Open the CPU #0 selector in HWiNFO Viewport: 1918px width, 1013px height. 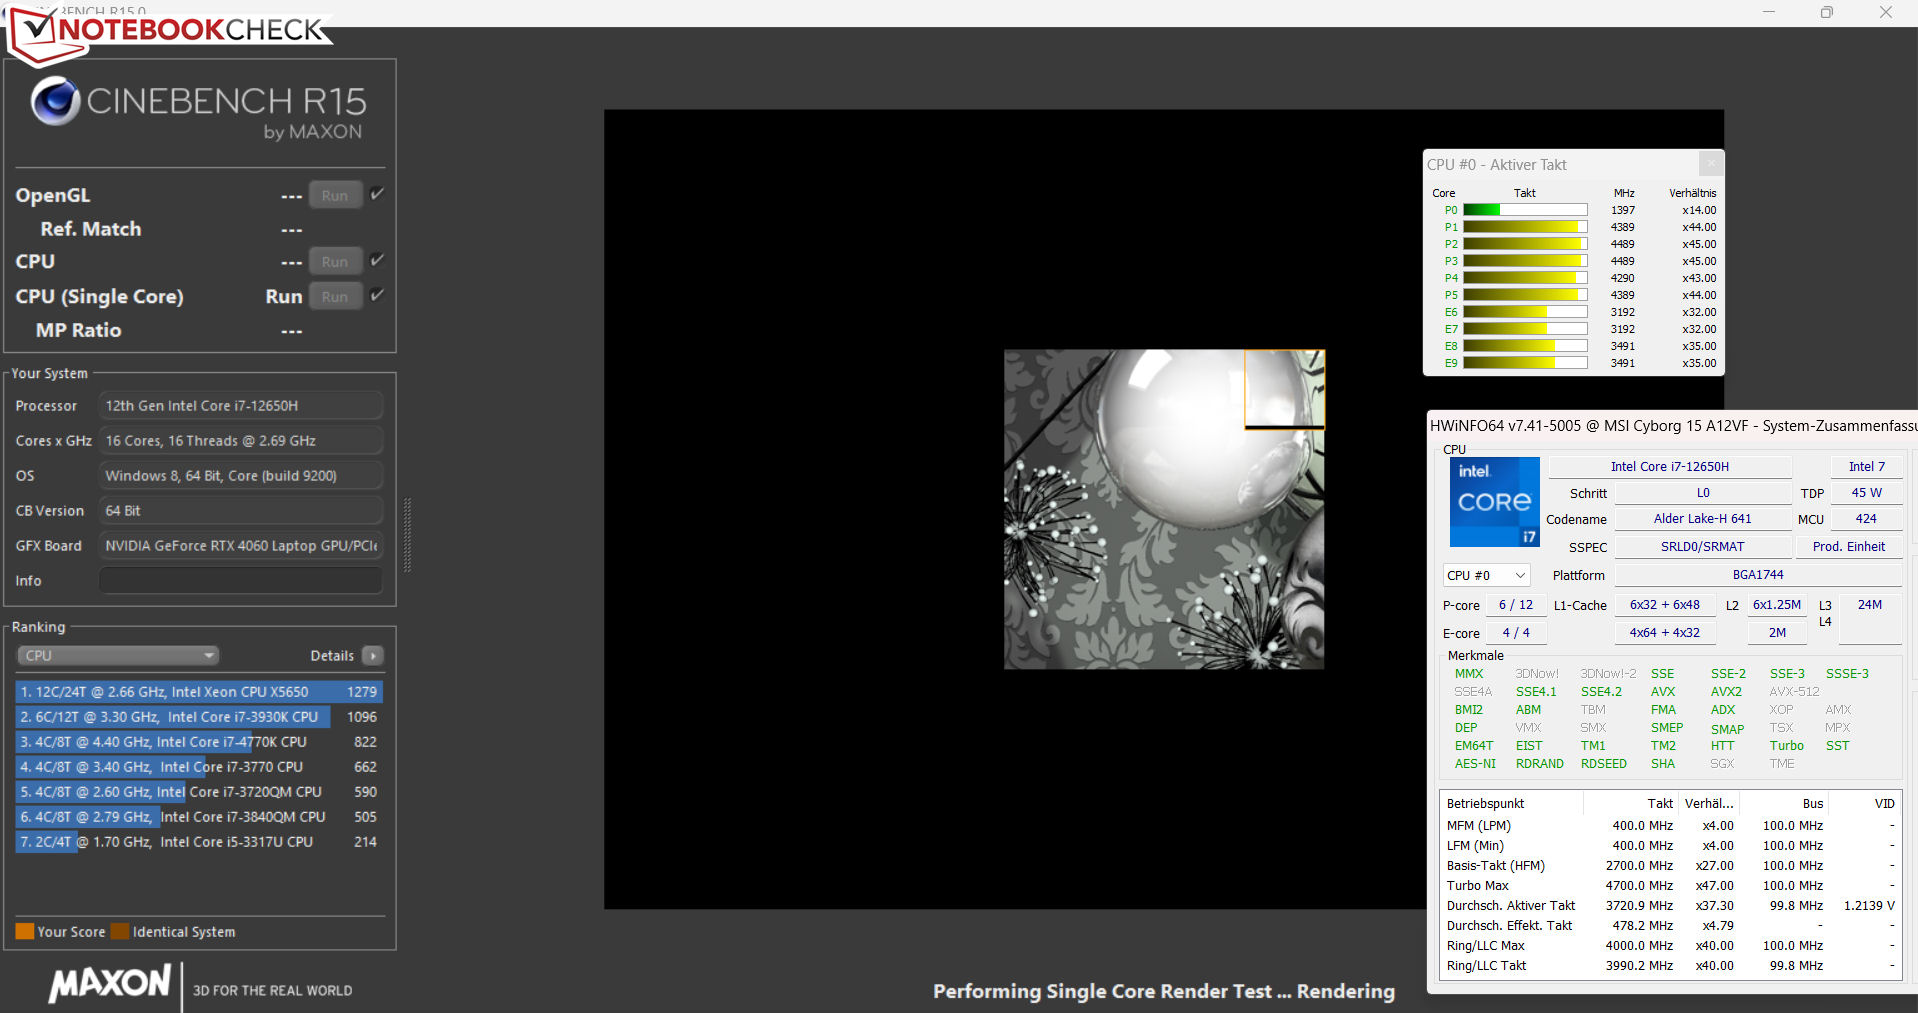pos(1486,575)
